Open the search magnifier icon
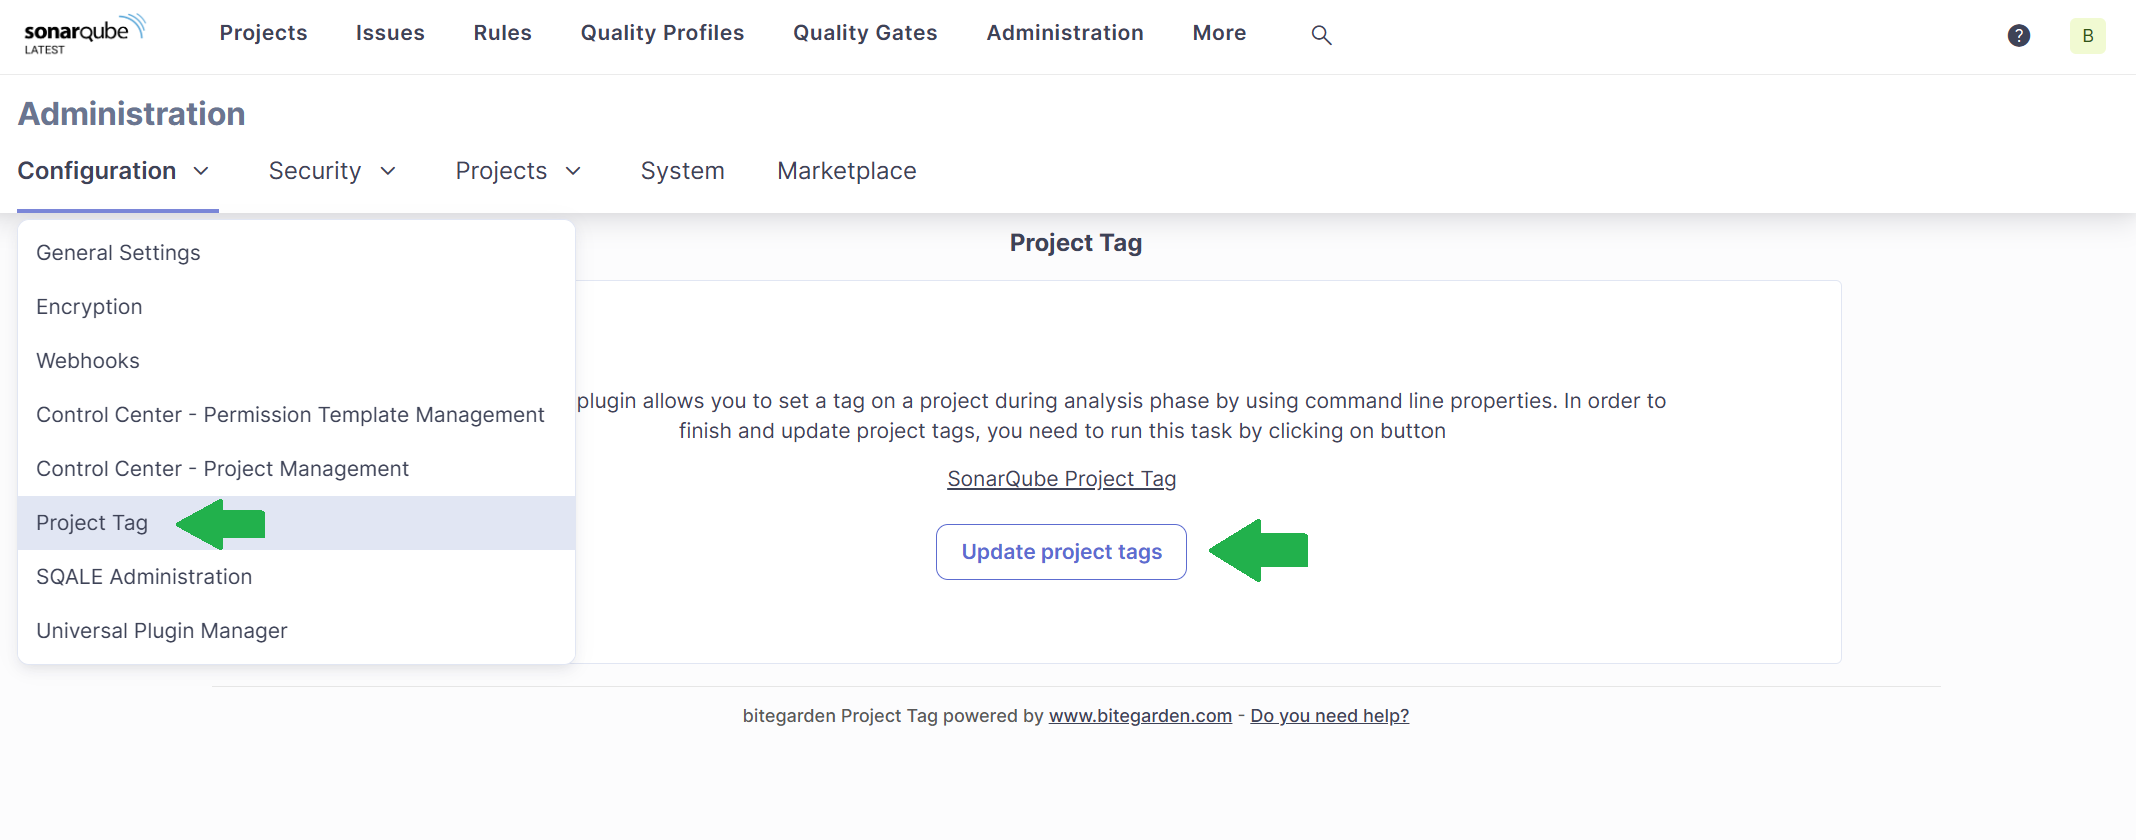The image size is (2136, 840). 1321,35
